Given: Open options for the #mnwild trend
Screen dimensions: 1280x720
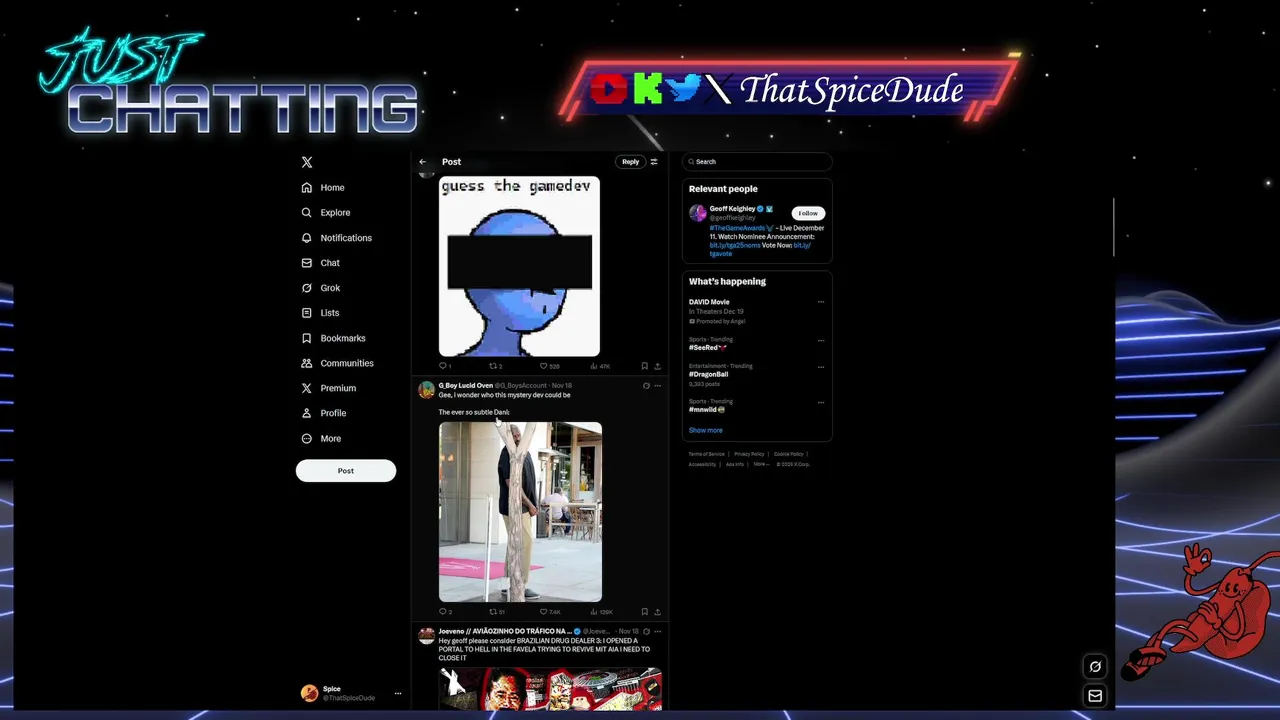Looking at the screenshot, I should click(x=821, y=402).
